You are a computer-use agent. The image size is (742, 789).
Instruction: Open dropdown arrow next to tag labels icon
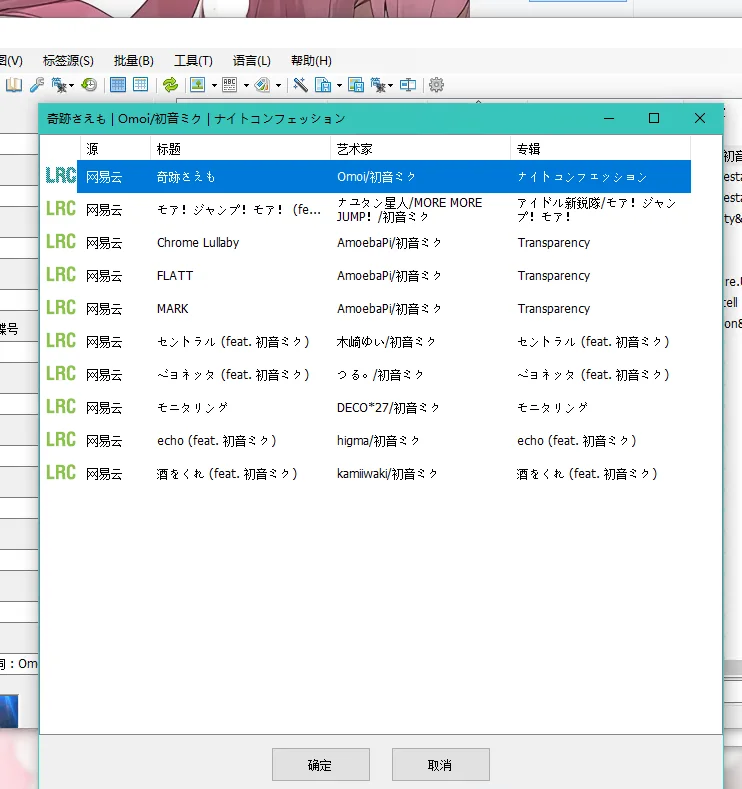pyautogui.click(x=278, y=86)
